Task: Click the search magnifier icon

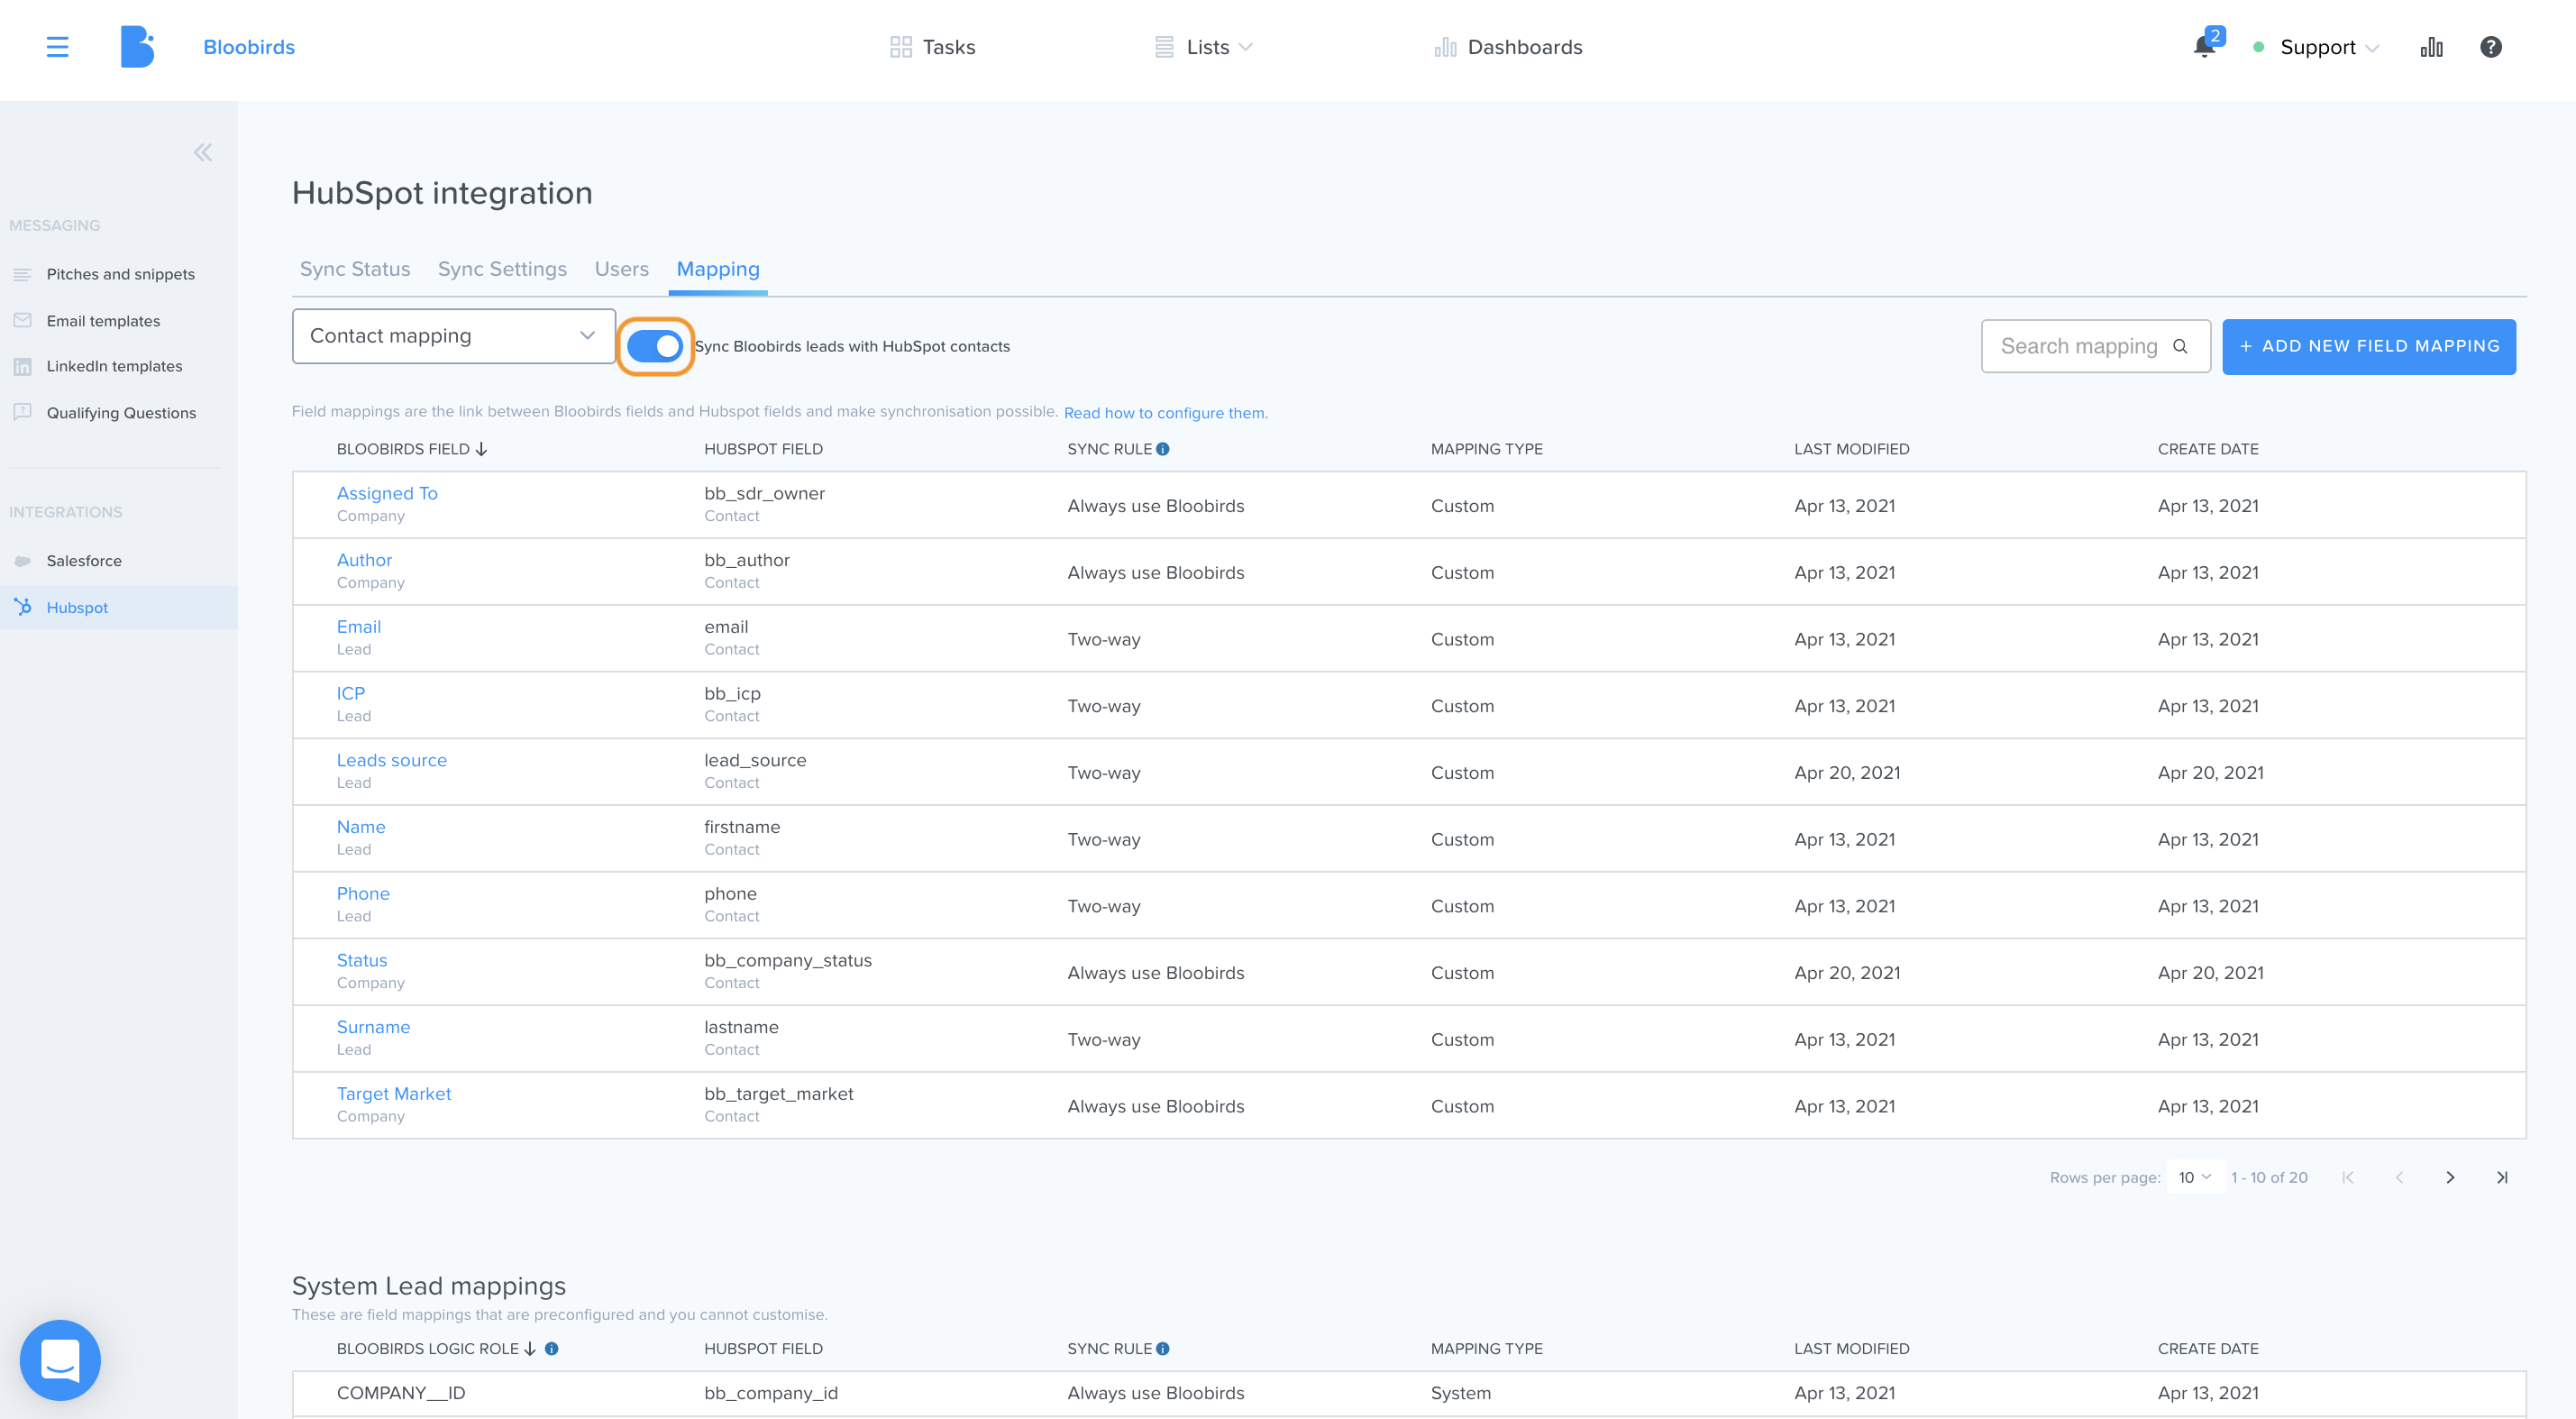Action: click(2180, 346)
